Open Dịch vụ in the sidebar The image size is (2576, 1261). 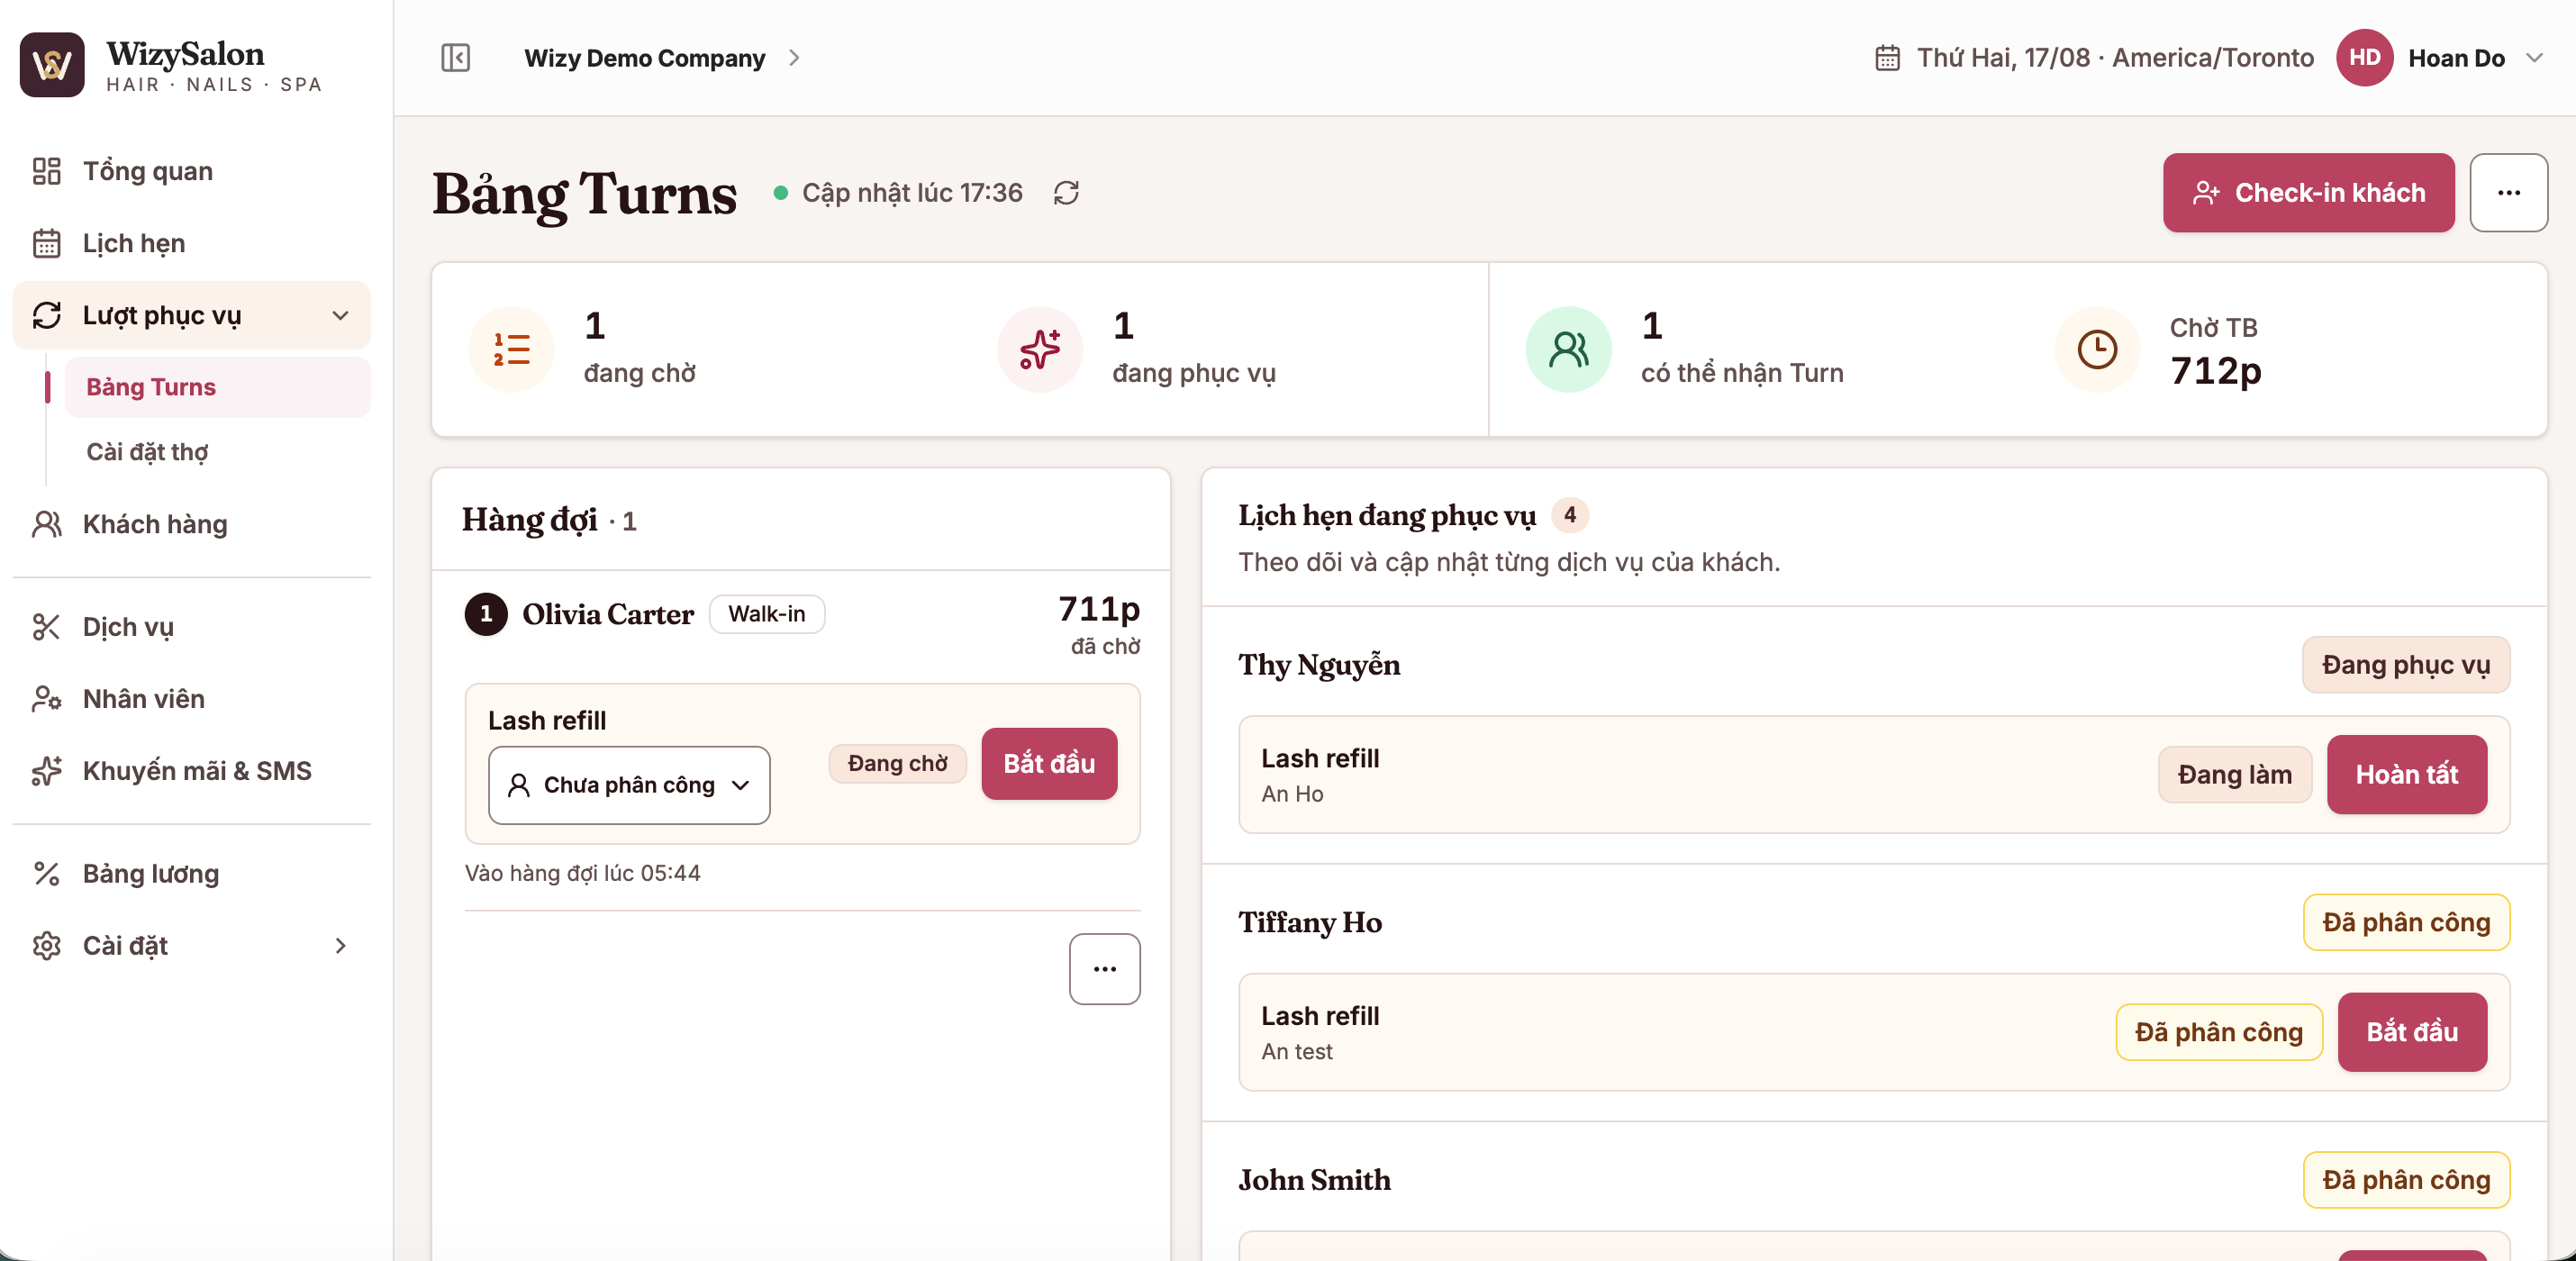(191, 627)
